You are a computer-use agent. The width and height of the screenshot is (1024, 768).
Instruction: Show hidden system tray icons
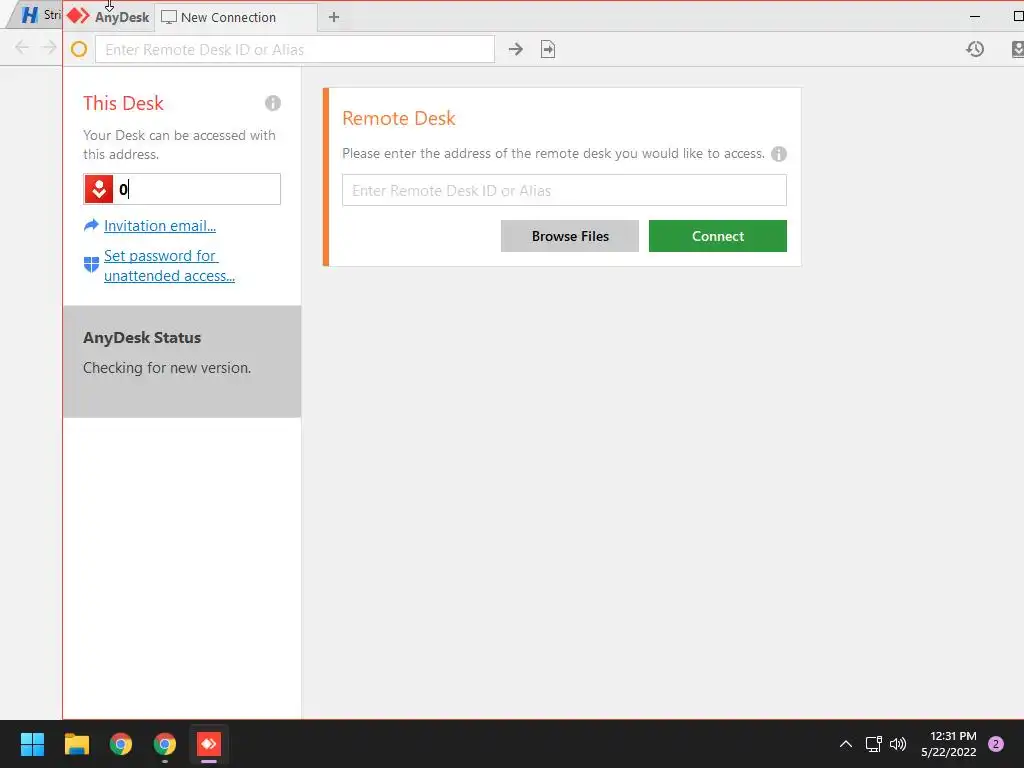pyautogui.click(x=846, y=744)
